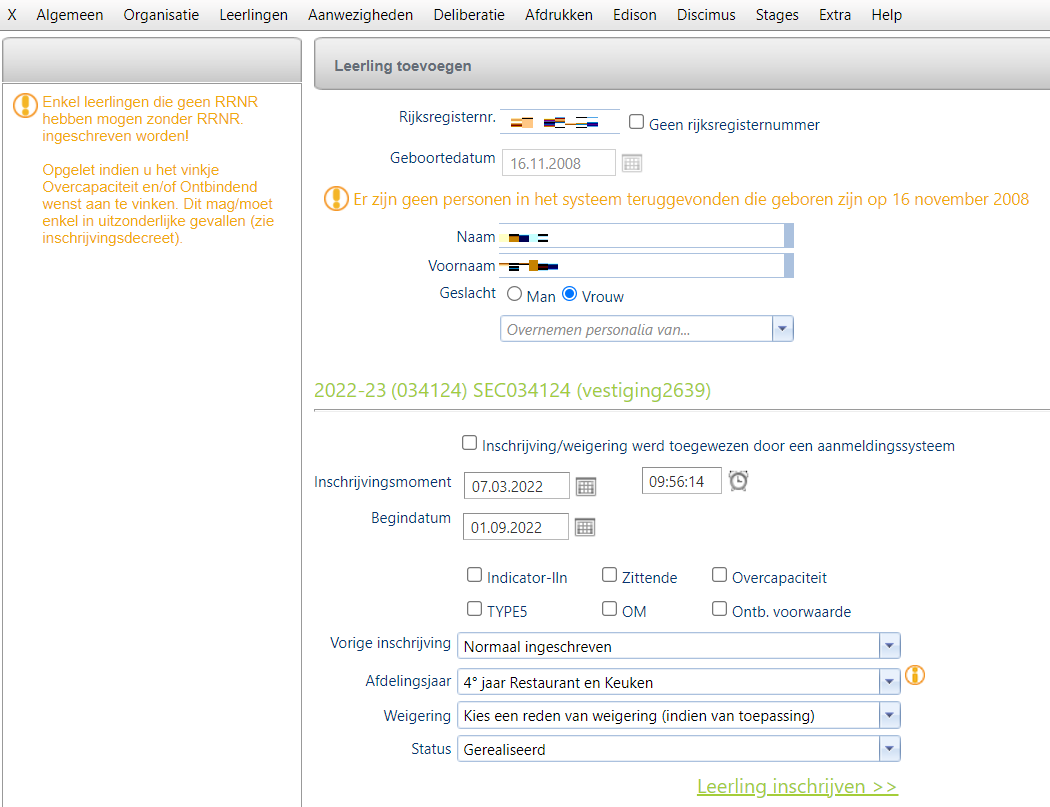Toggle the Overcapaciteit checkbox
The image size is (1050, 807).
tap(719, 575)
